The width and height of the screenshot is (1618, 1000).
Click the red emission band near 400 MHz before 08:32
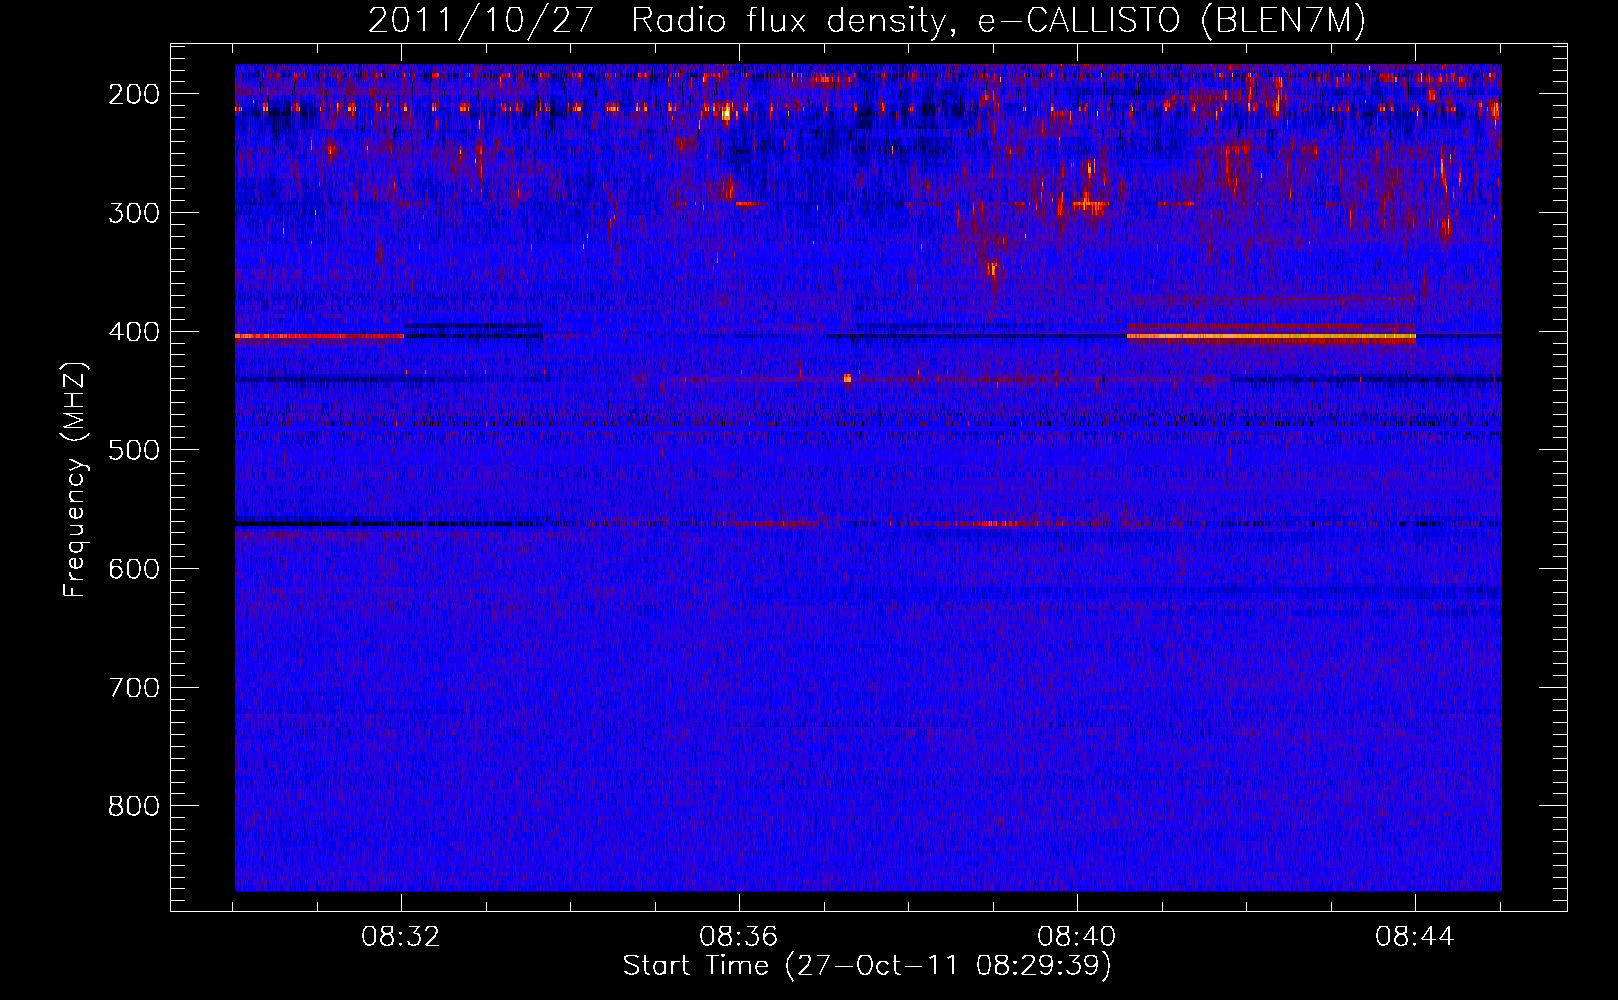point(319,336)
